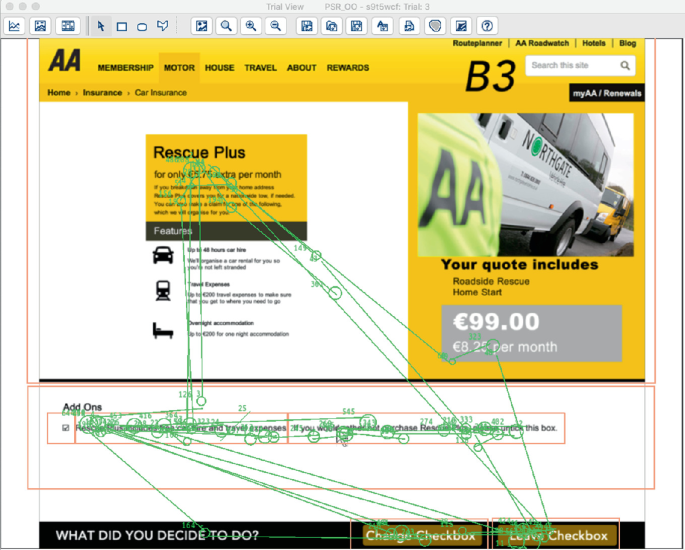Click the myAA / Renewals button
Viewport: 685px width, 550px height.
(607, 93)
